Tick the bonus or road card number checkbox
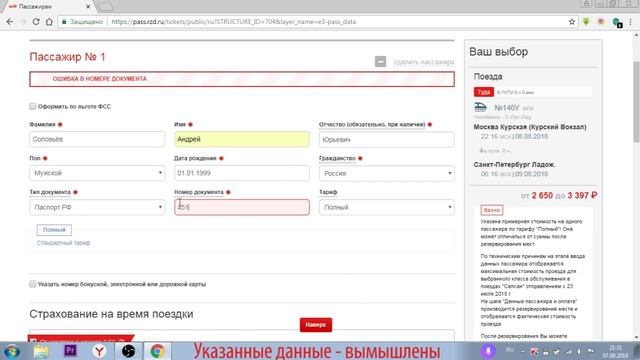Screen dimensions: 640x360 33,284
